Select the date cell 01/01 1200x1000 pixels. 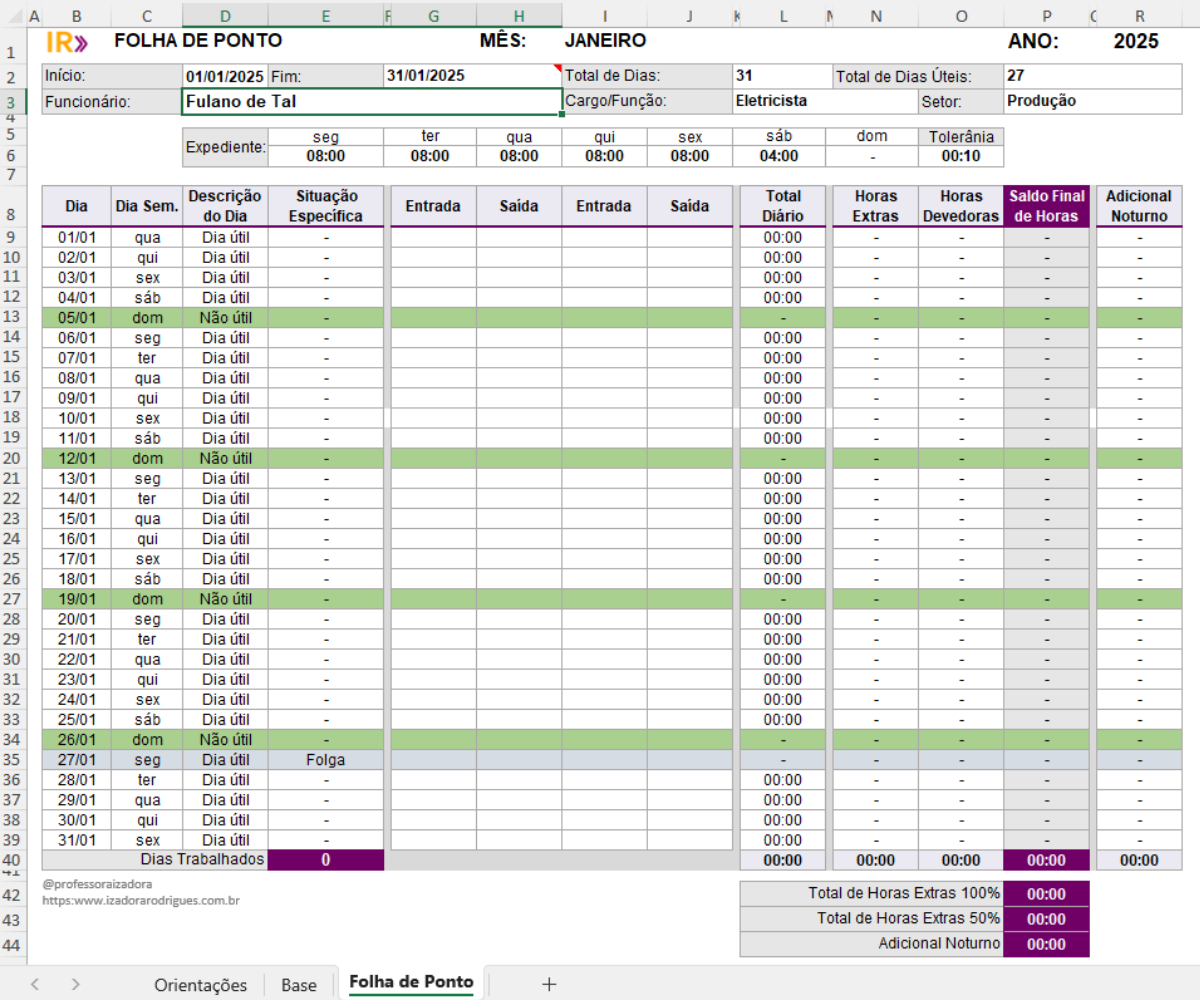click(x=77, y=238)
